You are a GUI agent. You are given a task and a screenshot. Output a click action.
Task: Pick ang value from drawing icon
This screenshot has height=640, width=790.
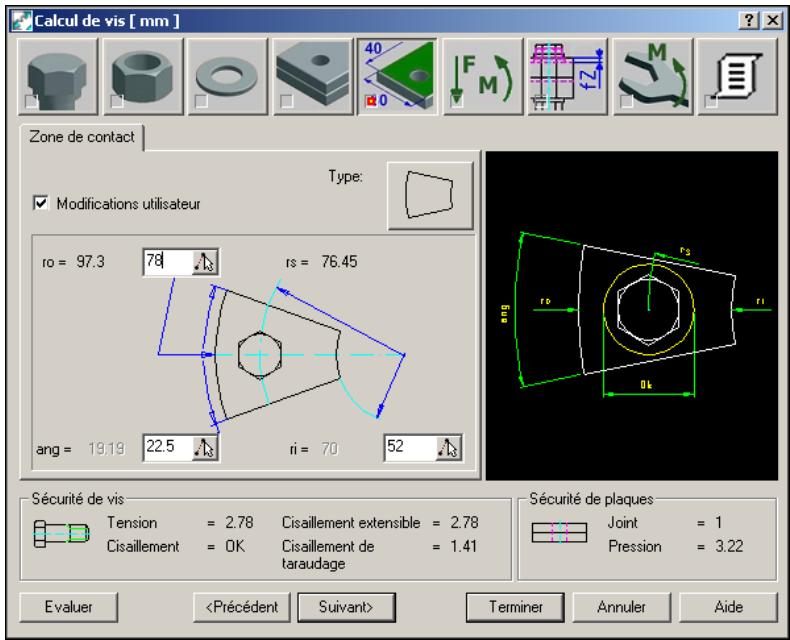(x=205, y=448)
